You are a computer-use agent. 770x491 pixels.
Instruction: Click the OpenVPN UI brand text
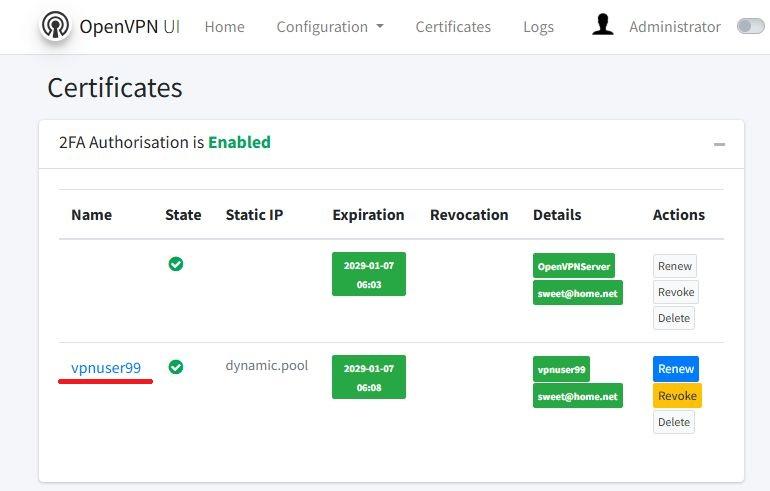[130, 27]
